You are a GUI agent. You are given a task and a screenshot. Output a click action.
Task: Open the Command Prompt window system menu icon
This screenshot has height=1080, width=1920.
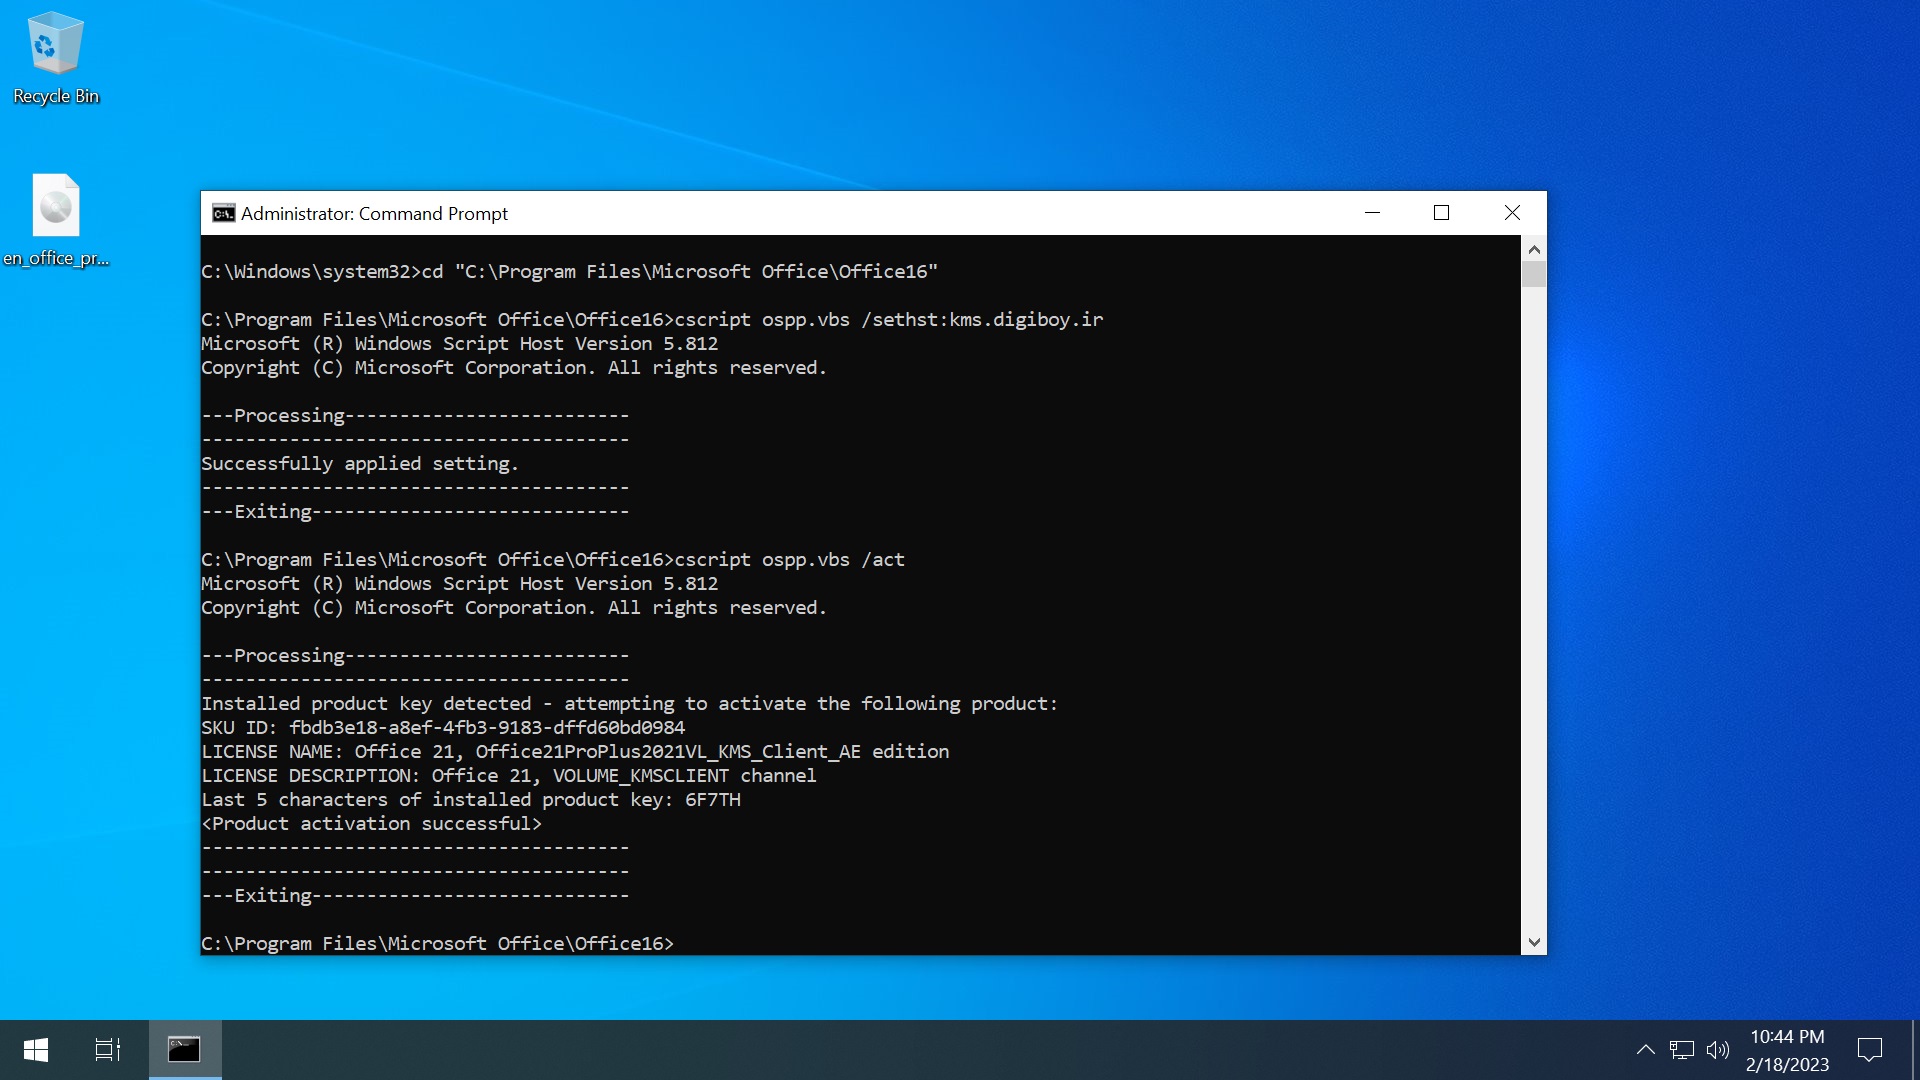(x=223, y=213)
